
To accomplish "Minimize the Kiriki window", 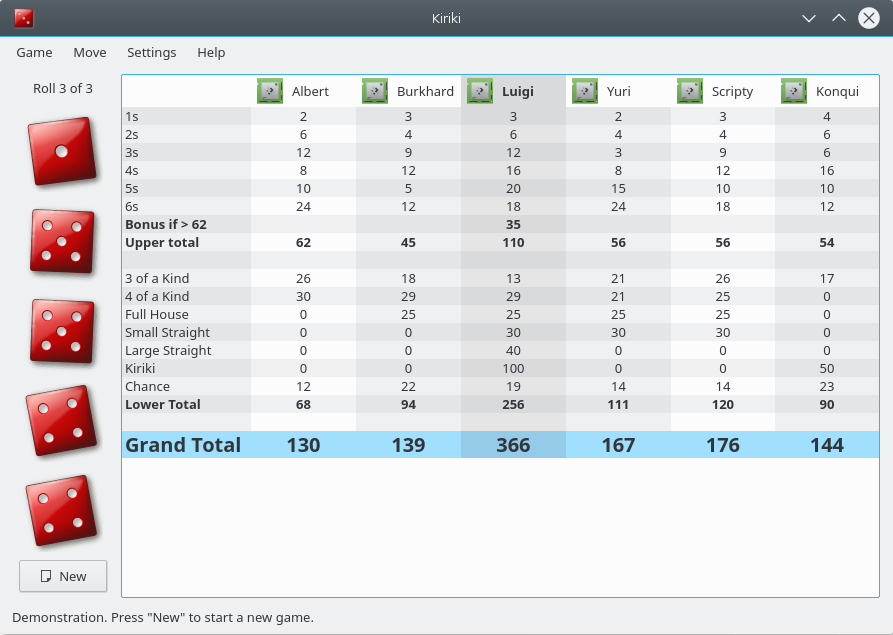I will click(809, 18).
